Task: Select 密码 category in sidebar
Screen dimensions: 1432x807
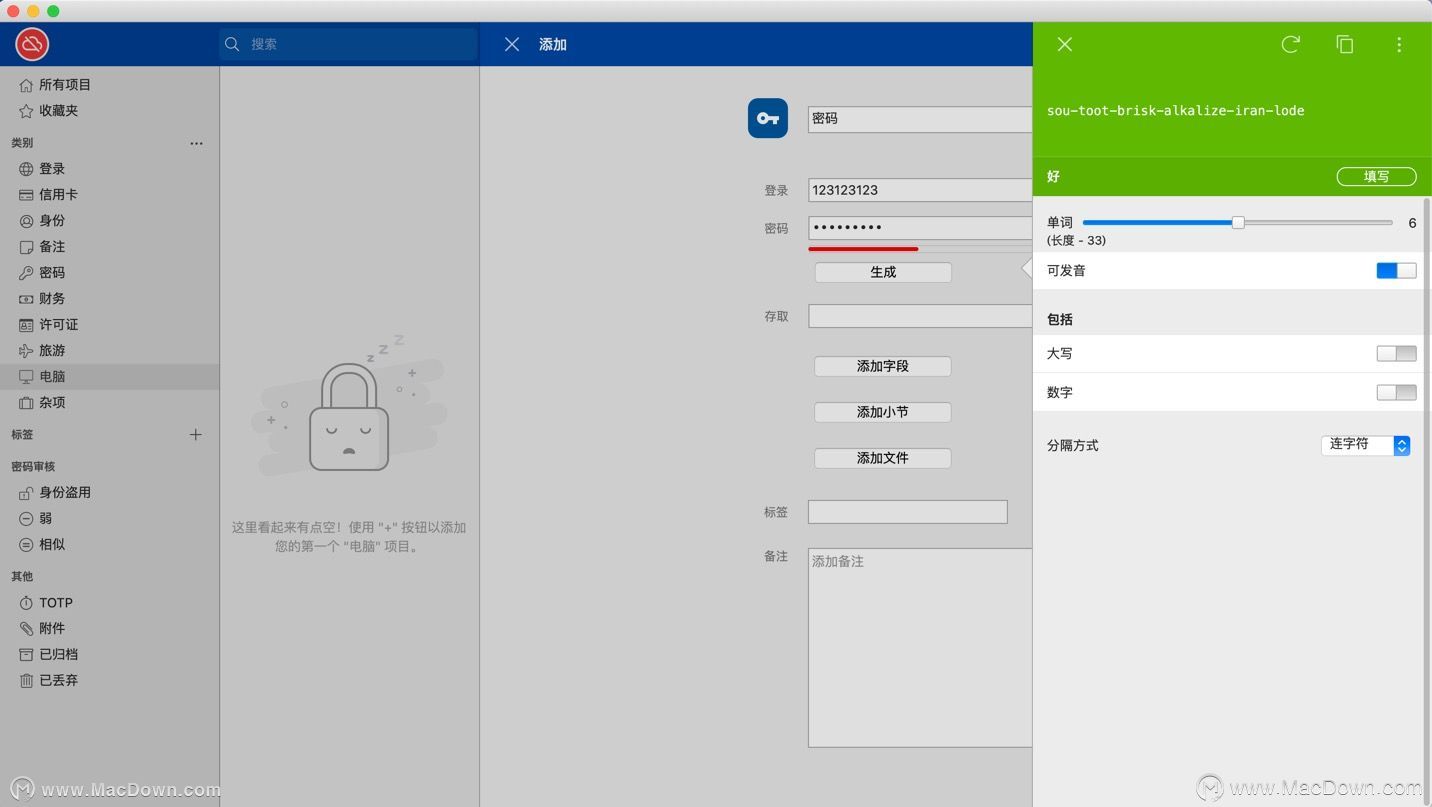Action: [x=109, y=273]
